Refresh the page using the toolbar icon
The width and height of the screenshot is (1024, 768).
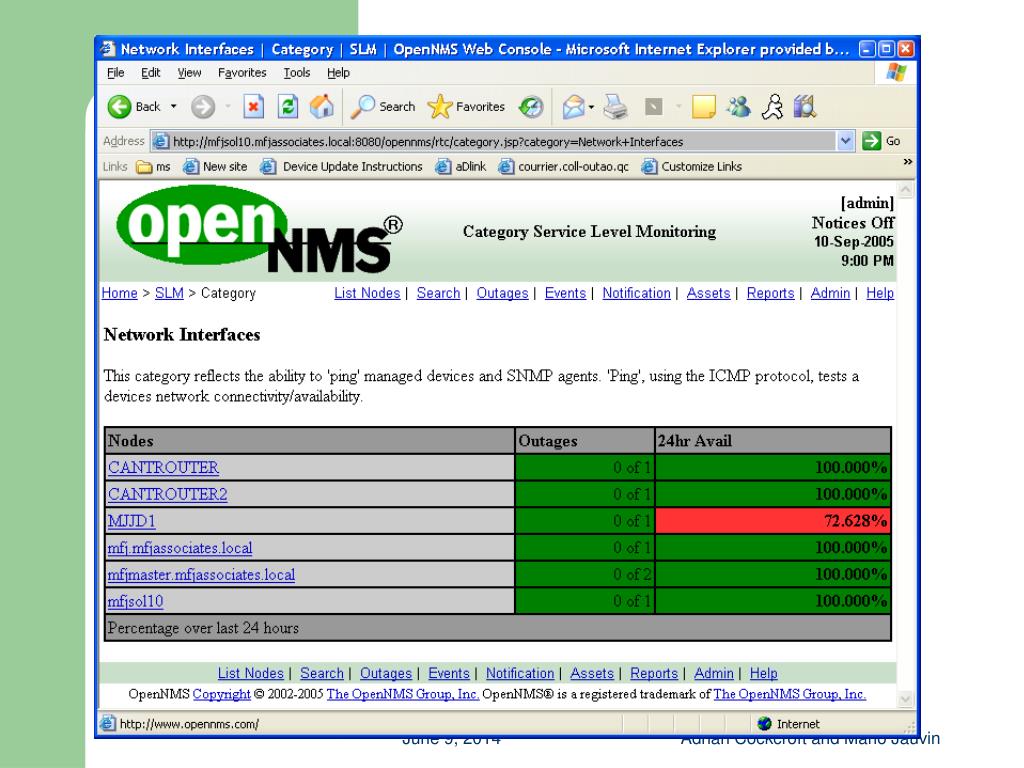(287, 106)
